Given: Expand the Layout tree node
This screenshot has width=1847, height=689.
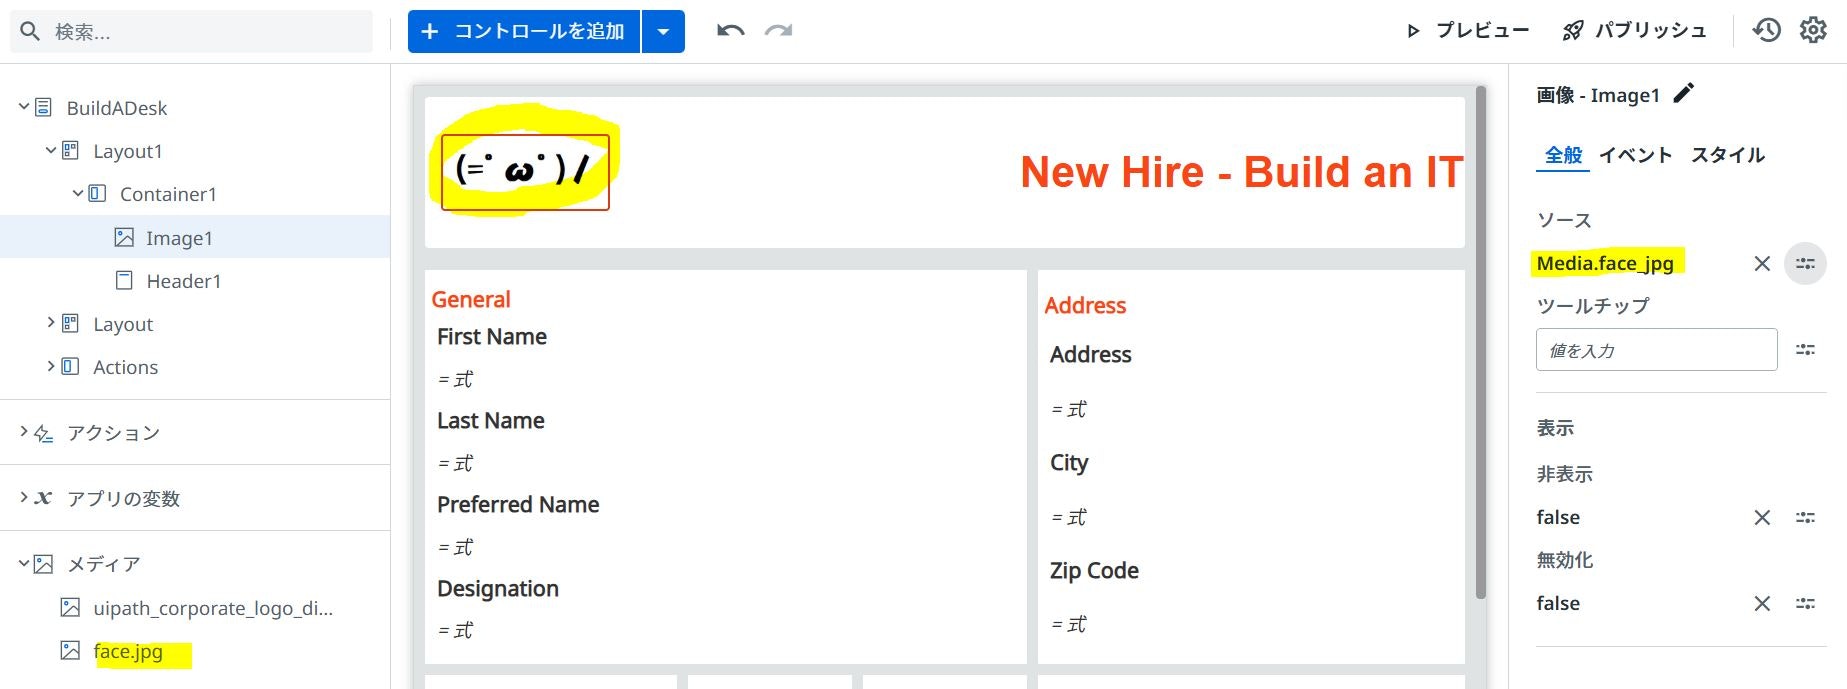Looking at the screenshot, I should point(51,322).
